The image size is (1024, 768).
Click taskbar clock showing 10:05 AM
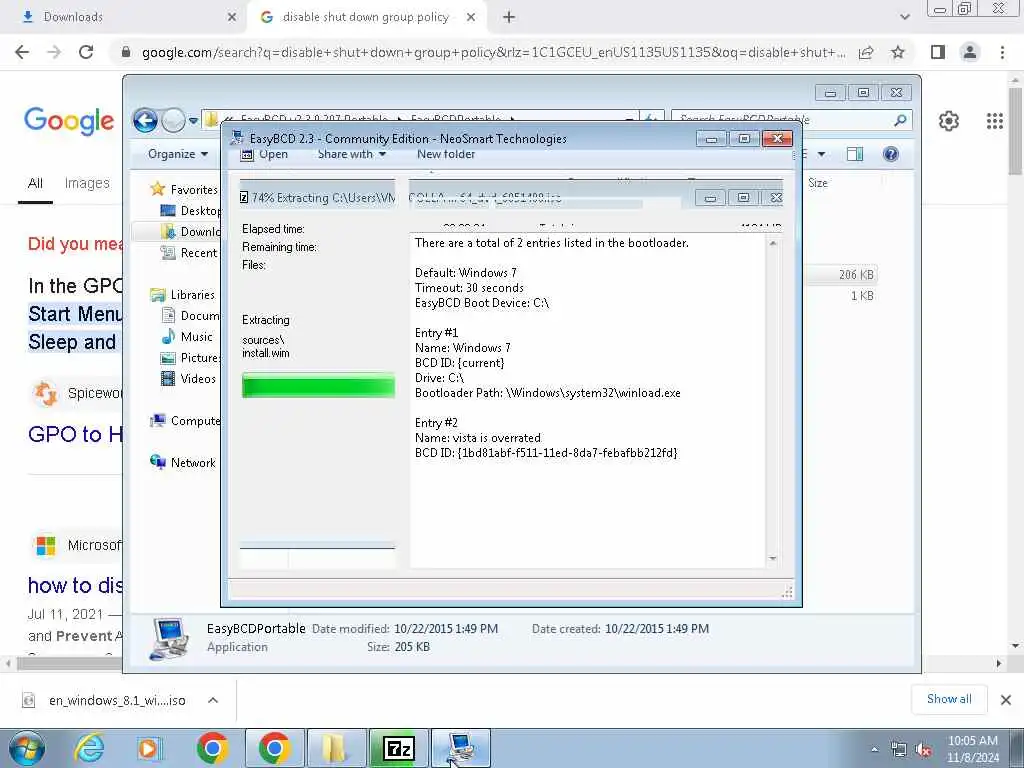click(x=972, y=749)
